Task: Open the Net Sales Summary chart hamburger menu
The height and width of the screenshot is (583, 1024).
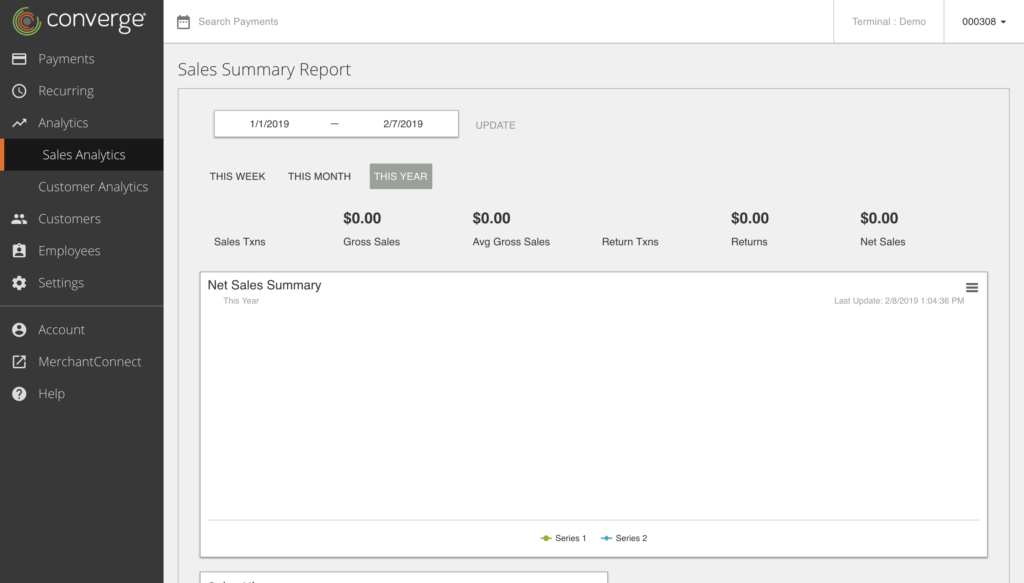Action: (x=972, y=287)
